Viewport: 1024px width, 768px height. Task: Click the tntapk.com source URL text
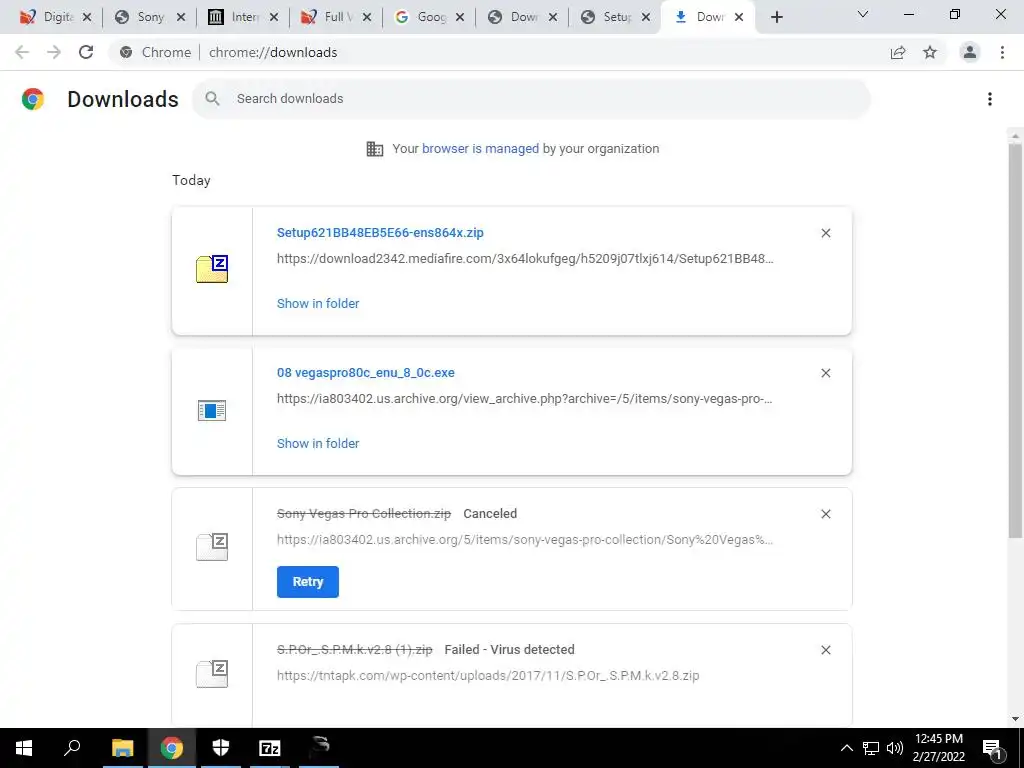point(488,676)
